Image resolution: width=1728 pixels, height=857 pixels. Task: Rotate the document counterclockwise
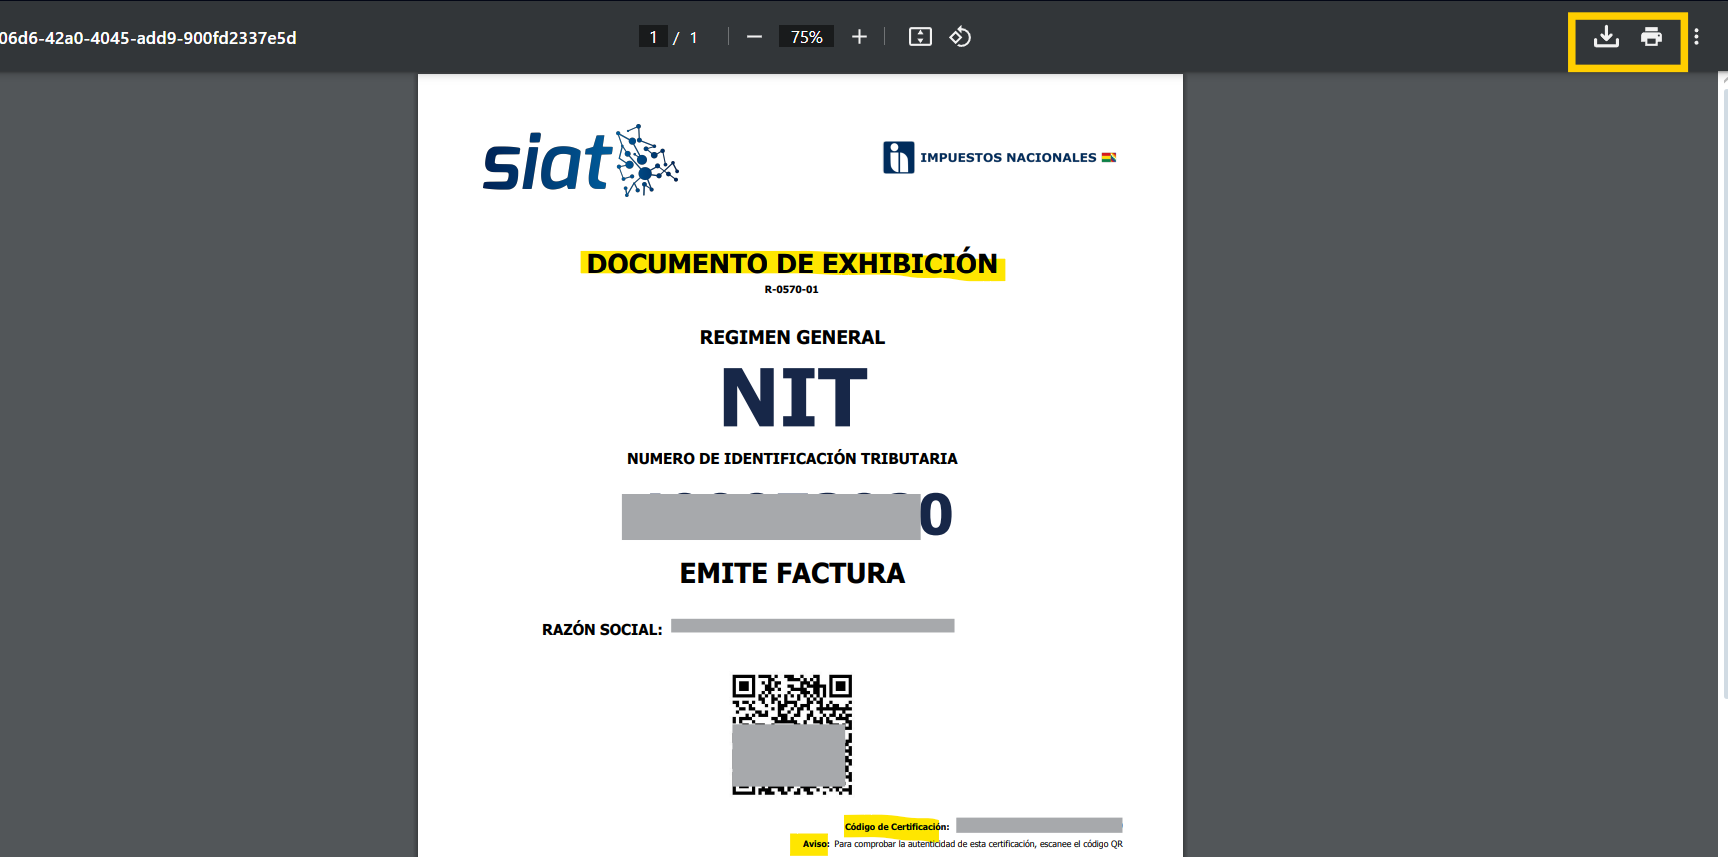click(960, 37)
